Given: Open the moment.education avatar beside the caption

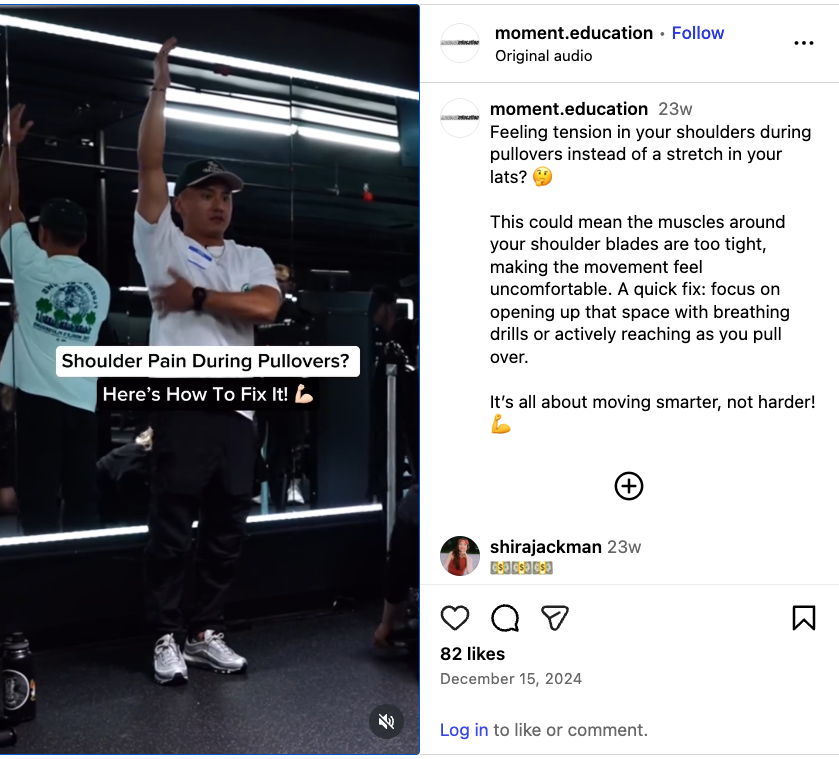Looking at the screenshot, I should click(460, 118).
